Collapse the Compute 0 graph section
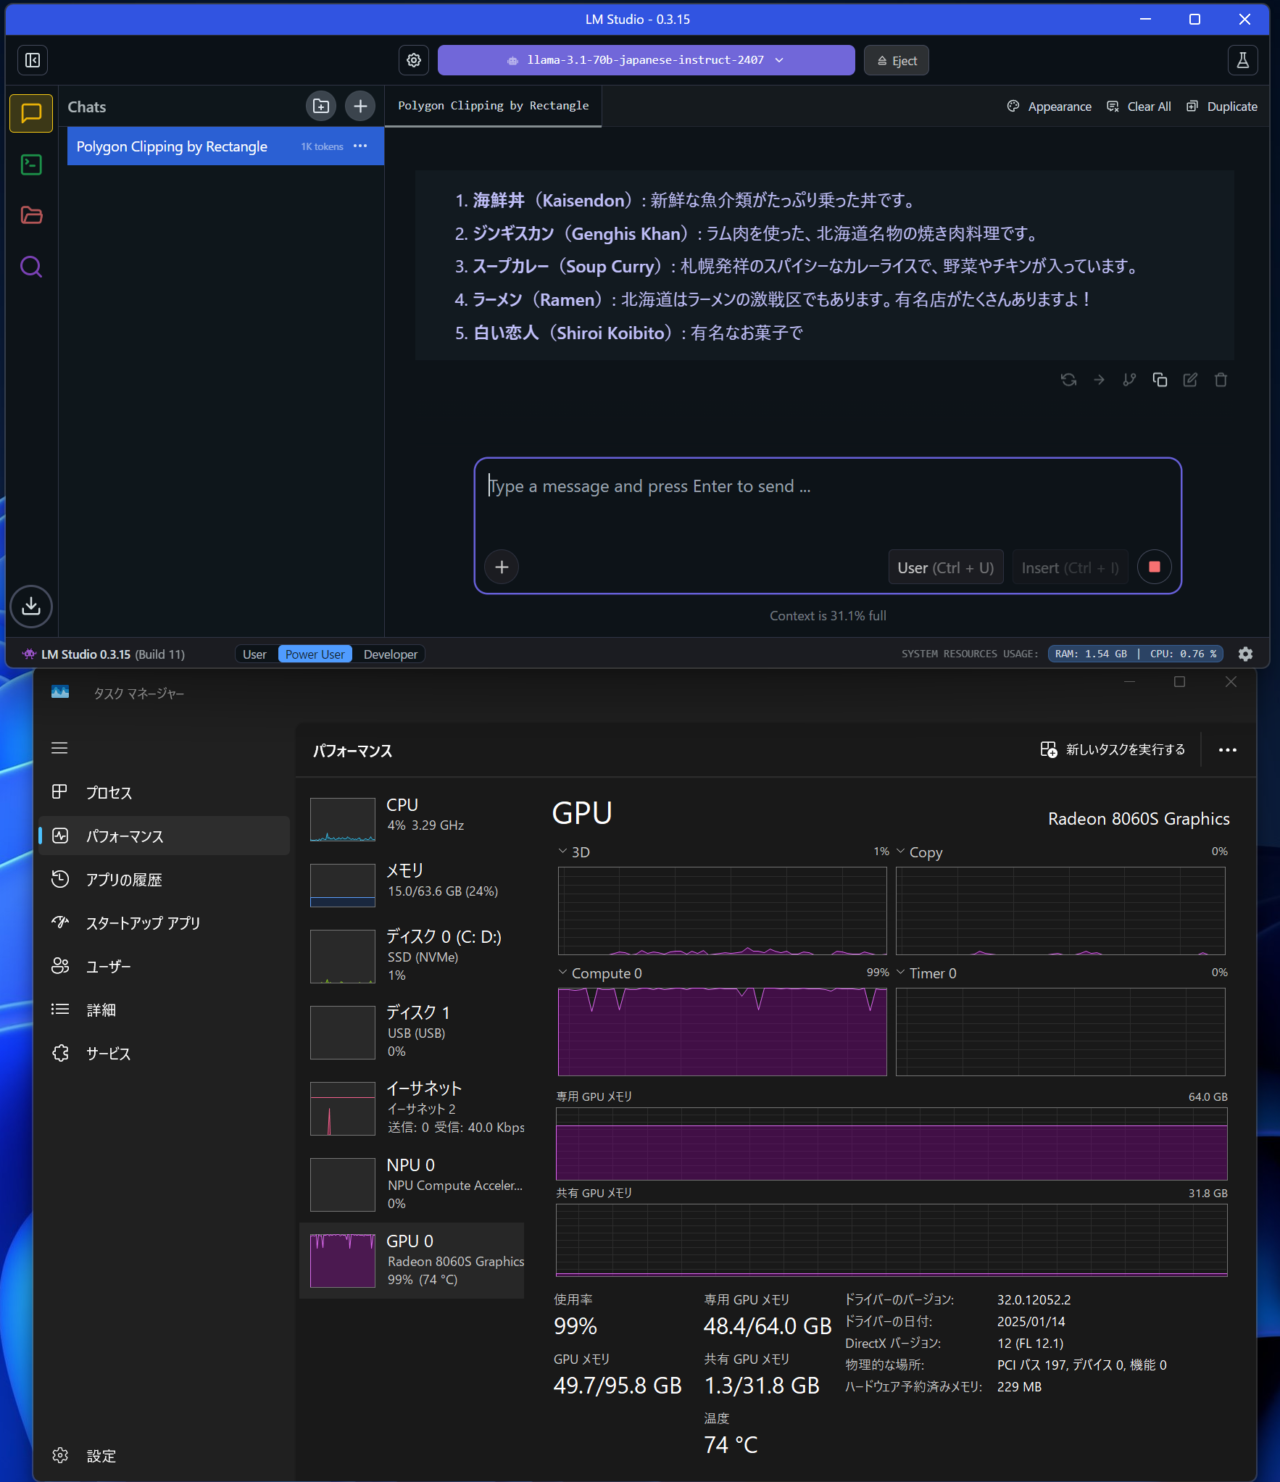The image size is (1280, 1482). (x=562, y=972)
